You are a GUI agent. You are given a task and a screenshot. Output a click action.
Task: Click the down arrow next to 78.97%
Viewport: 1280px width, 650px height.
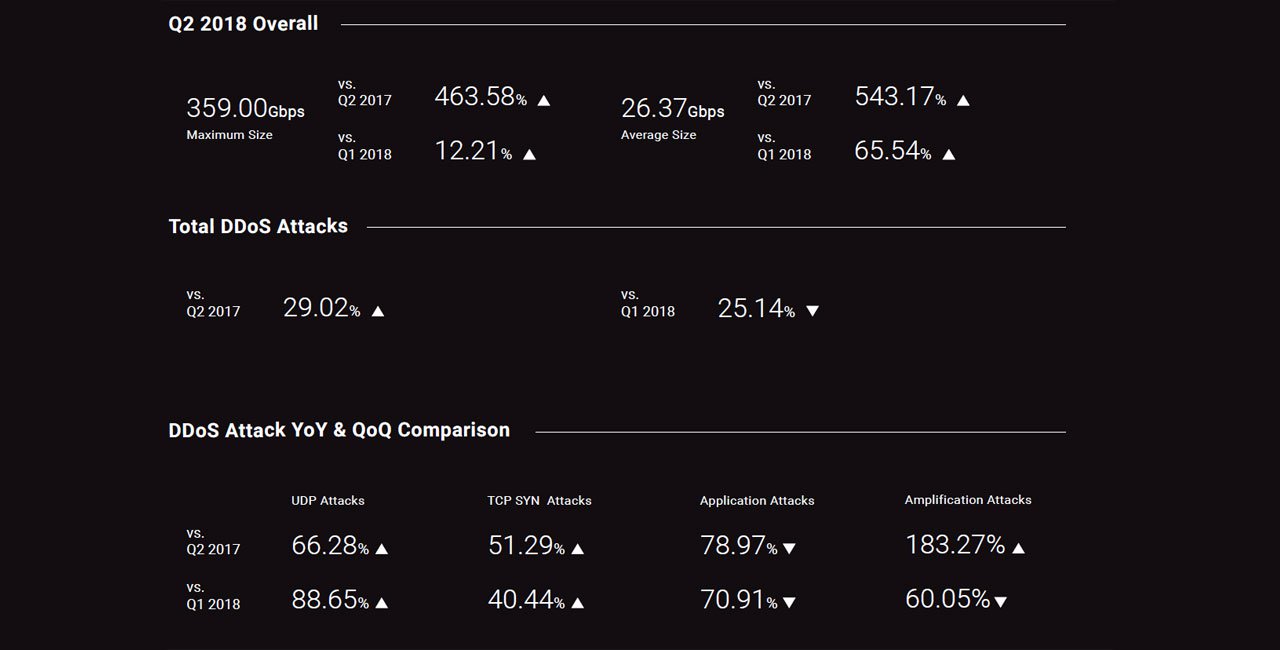(789, 548)
